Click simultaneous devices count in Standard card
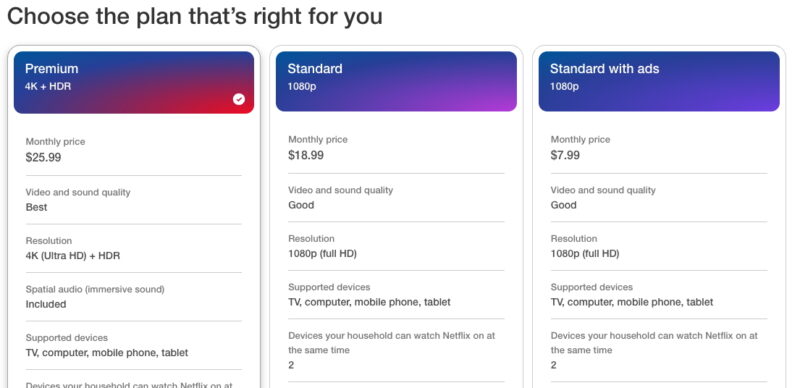This screenshot has height=388, width=800. point(291,365)
